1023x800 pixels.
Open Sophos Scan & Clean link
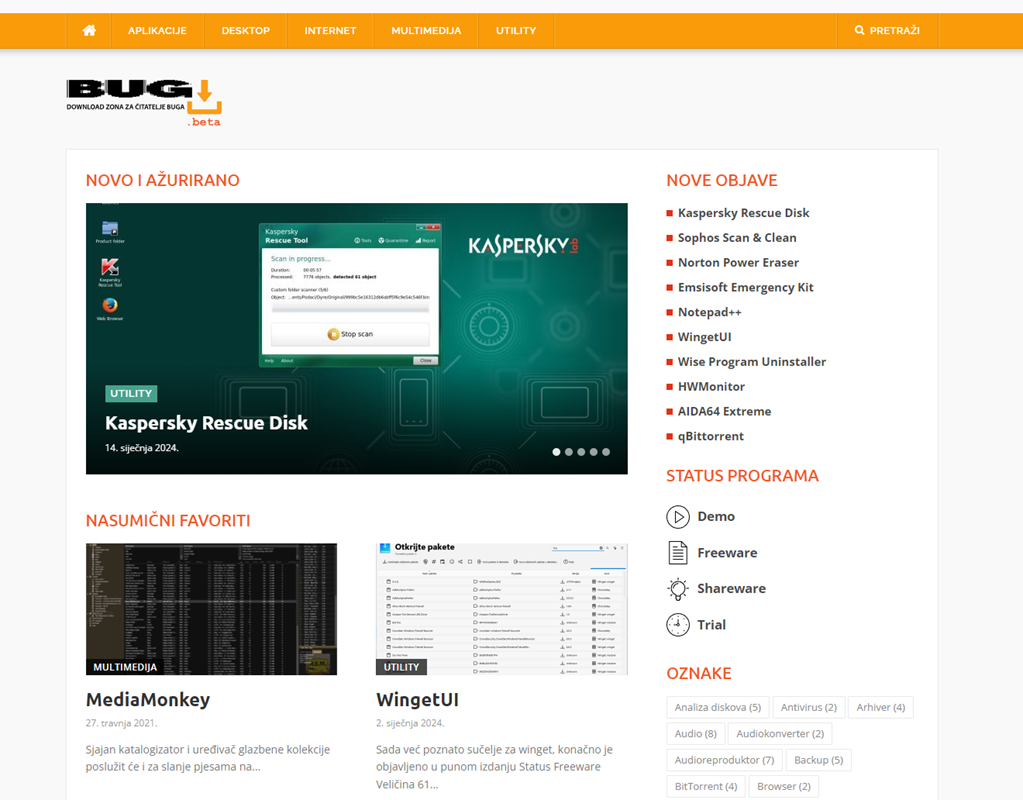[x=737, y=238]
